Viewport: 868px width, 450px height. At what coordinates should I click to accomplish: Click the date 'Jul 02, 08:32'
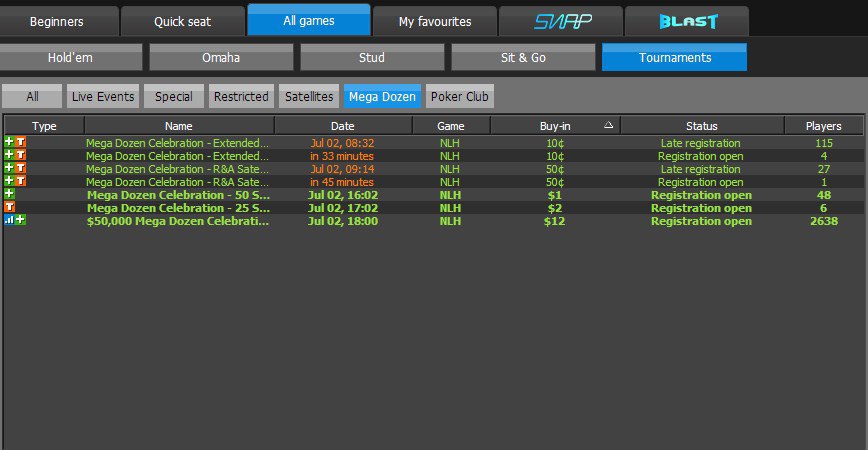[342, 143]
